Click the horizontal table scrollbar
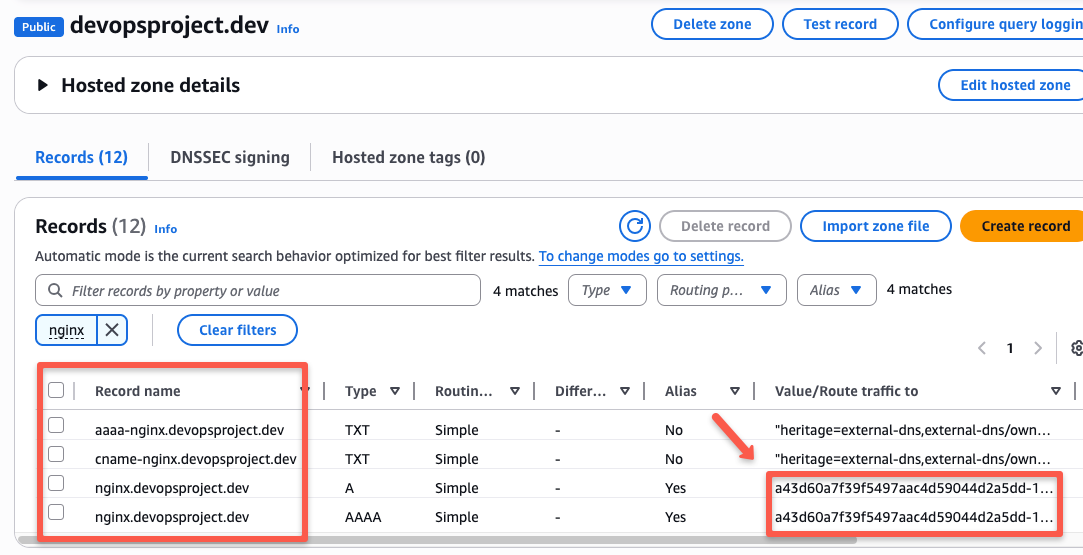 click(x=437, y=540)
